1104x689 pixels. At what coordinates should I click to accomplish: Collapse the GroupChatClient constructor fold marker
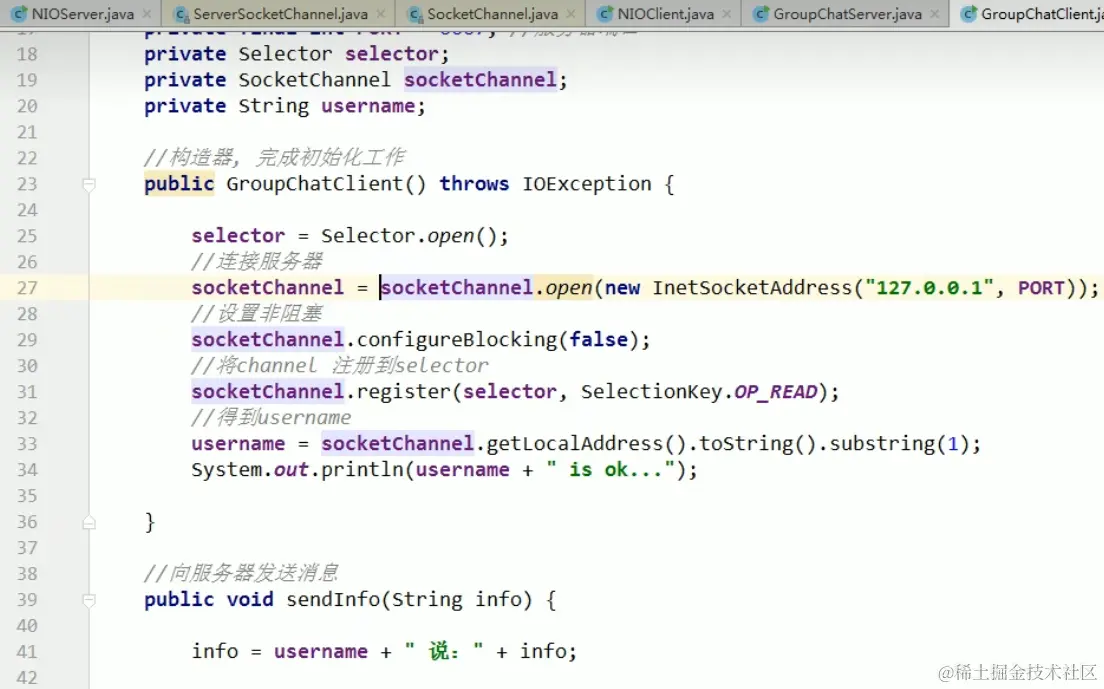pos(89,185)
